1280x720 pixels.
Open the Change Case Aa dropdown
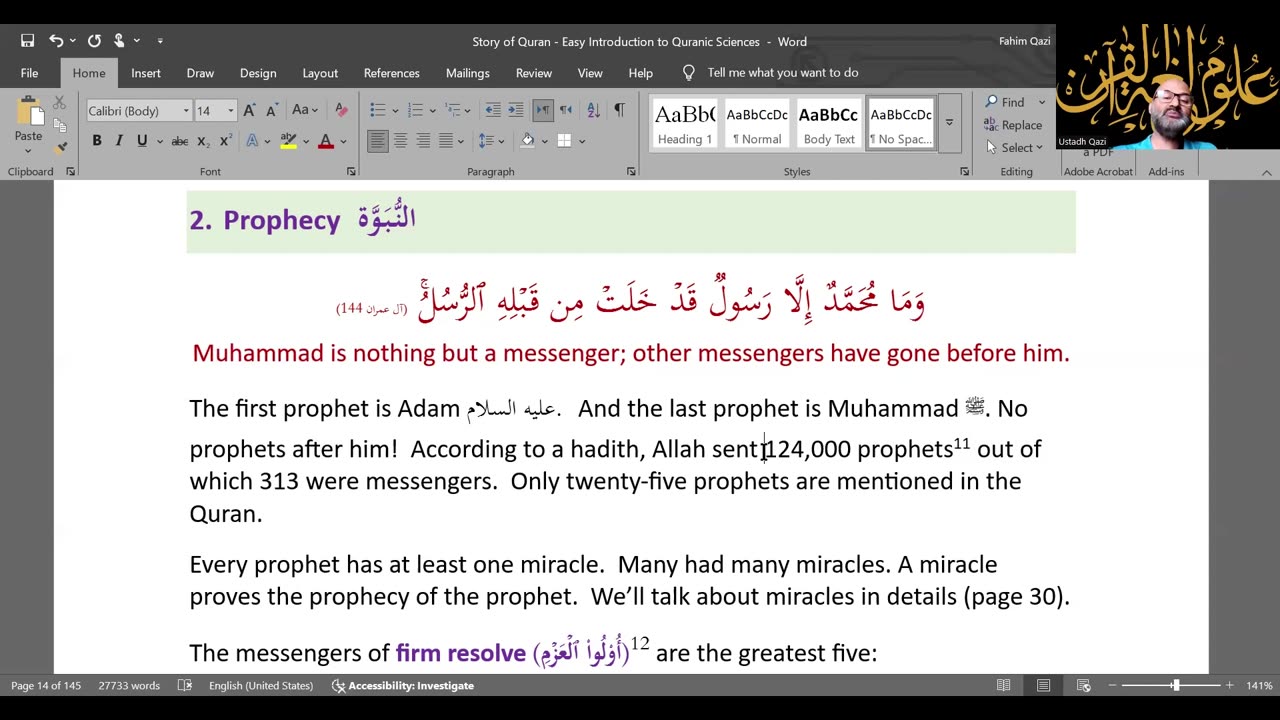[304, 110]
